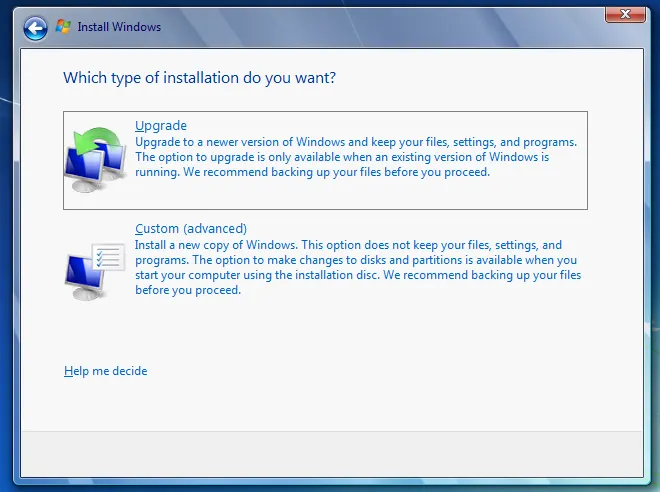
Task: Click the Upgrade description text about keeping files
Action: 356,157
